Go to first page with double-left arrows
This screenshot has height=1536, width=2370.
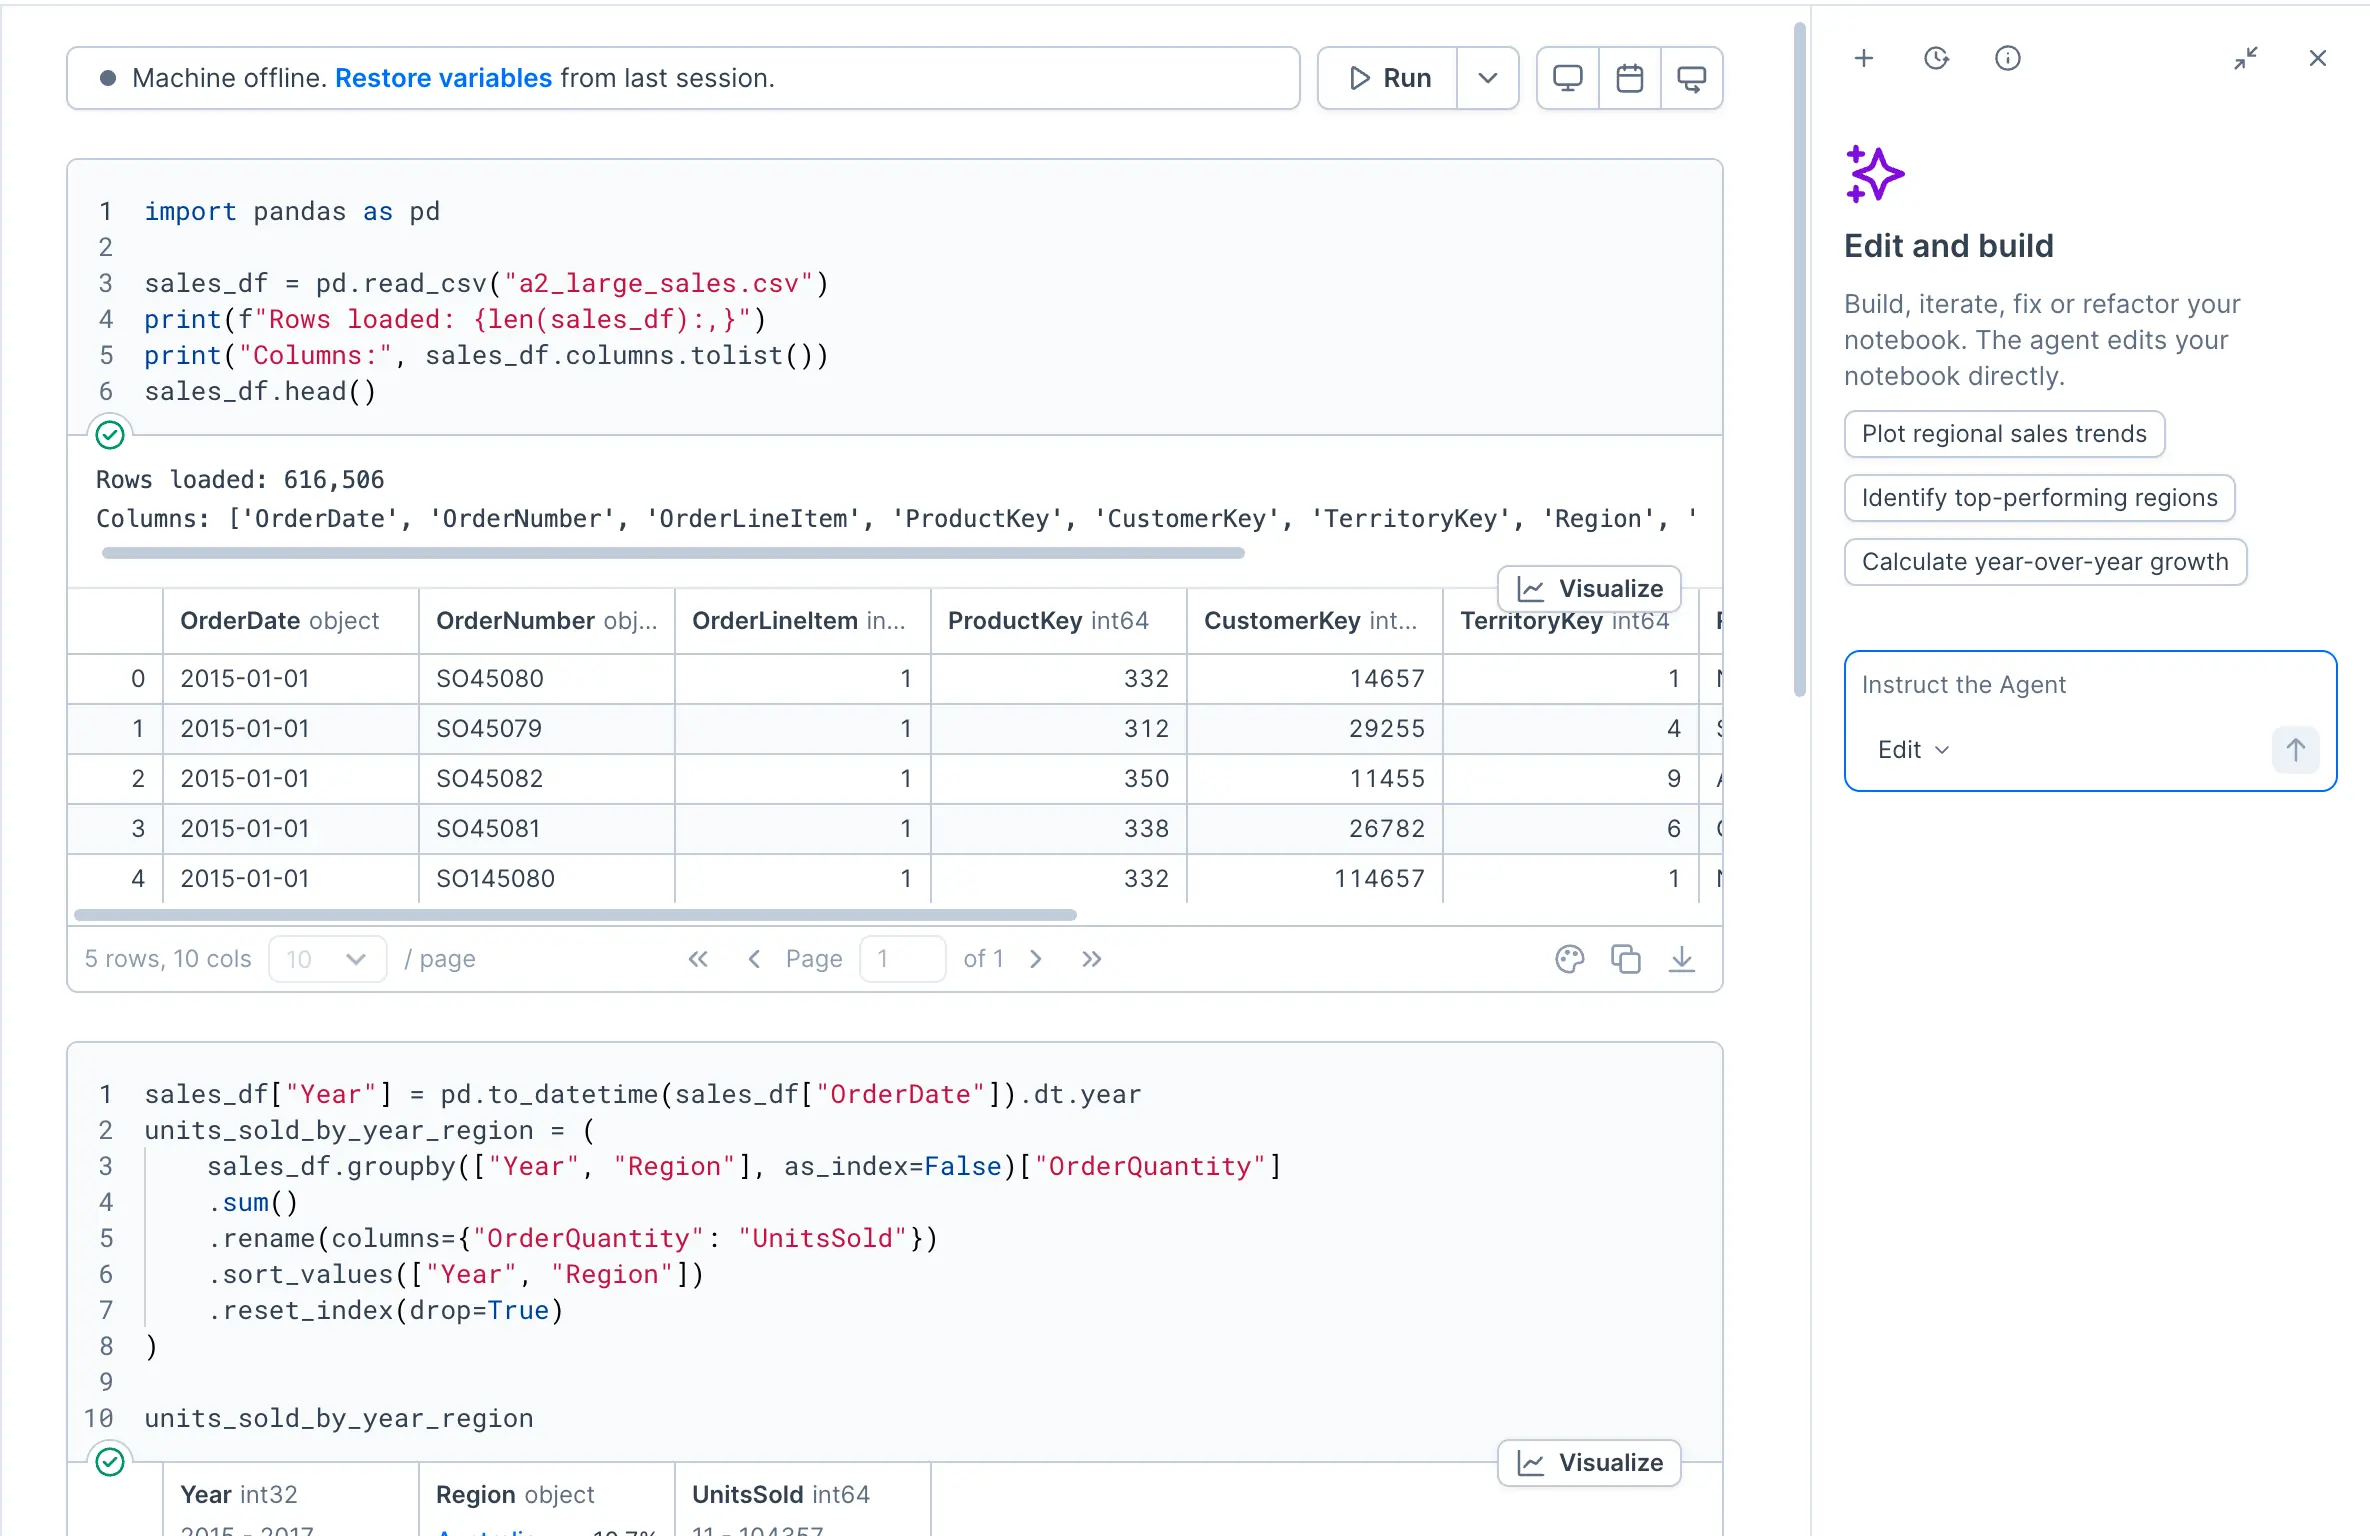coord(698,959)
